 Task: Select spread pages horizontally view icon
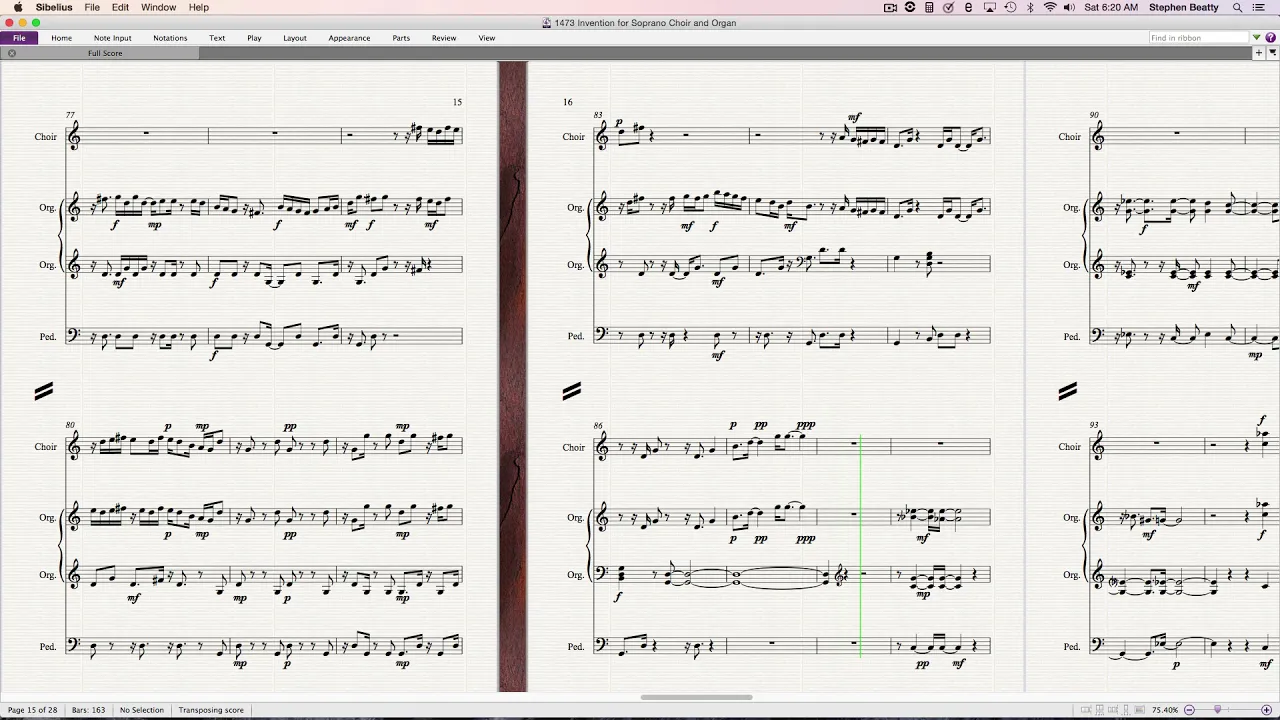coord(1086,710)
